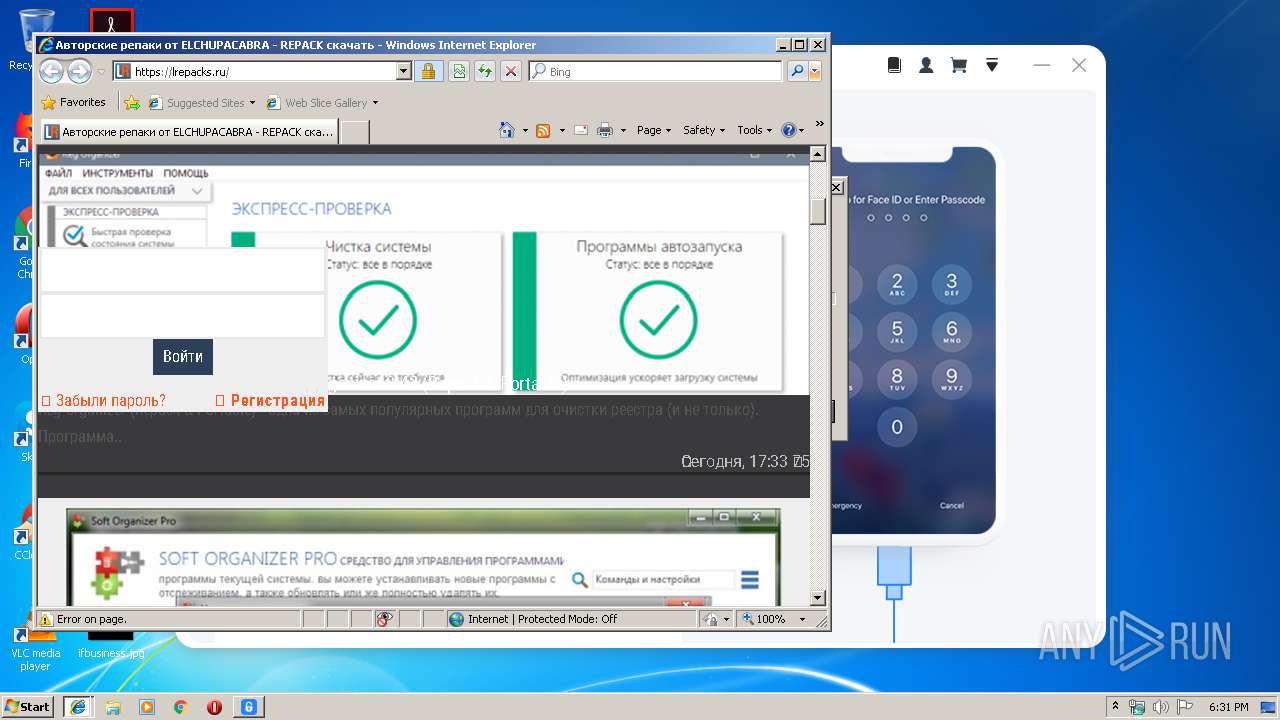Click the pop-up blocker status icon
This screenshot has width=1280, height=720.
coord(385,619)
